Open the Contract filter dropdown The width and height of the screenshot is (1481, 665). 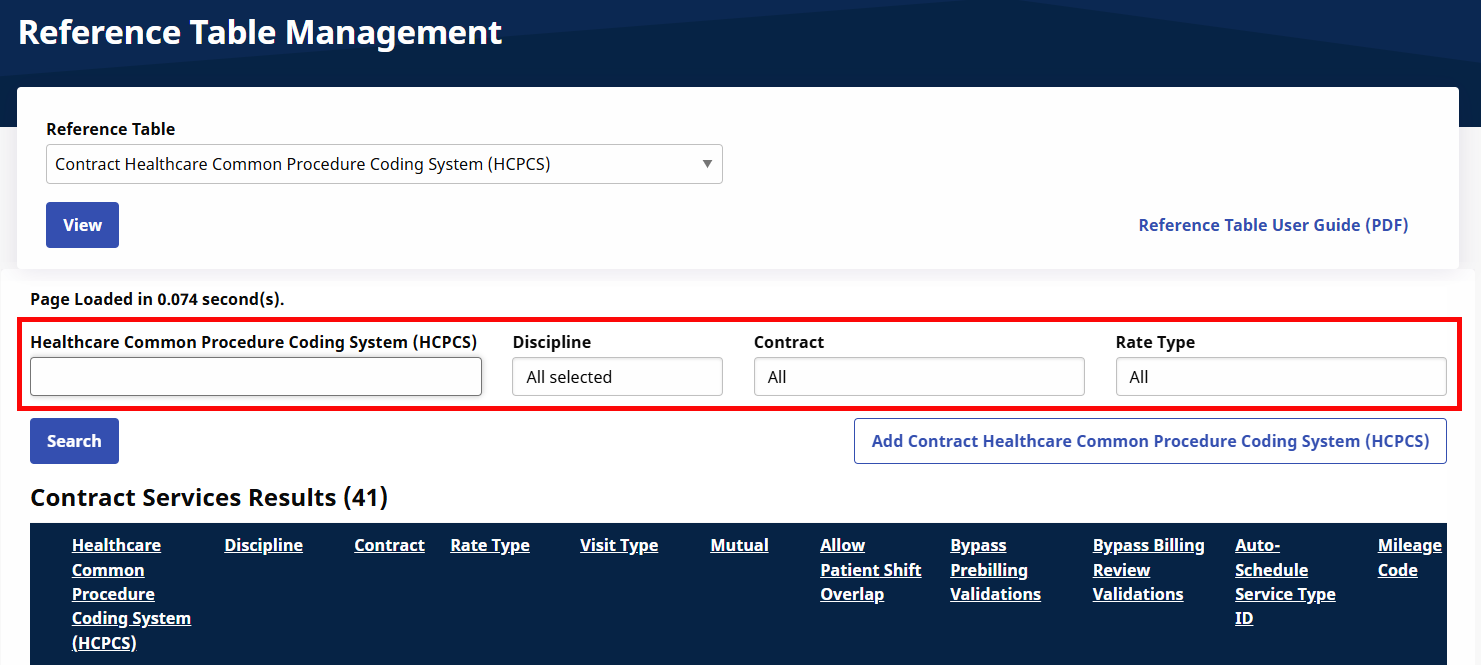[919, 376]
